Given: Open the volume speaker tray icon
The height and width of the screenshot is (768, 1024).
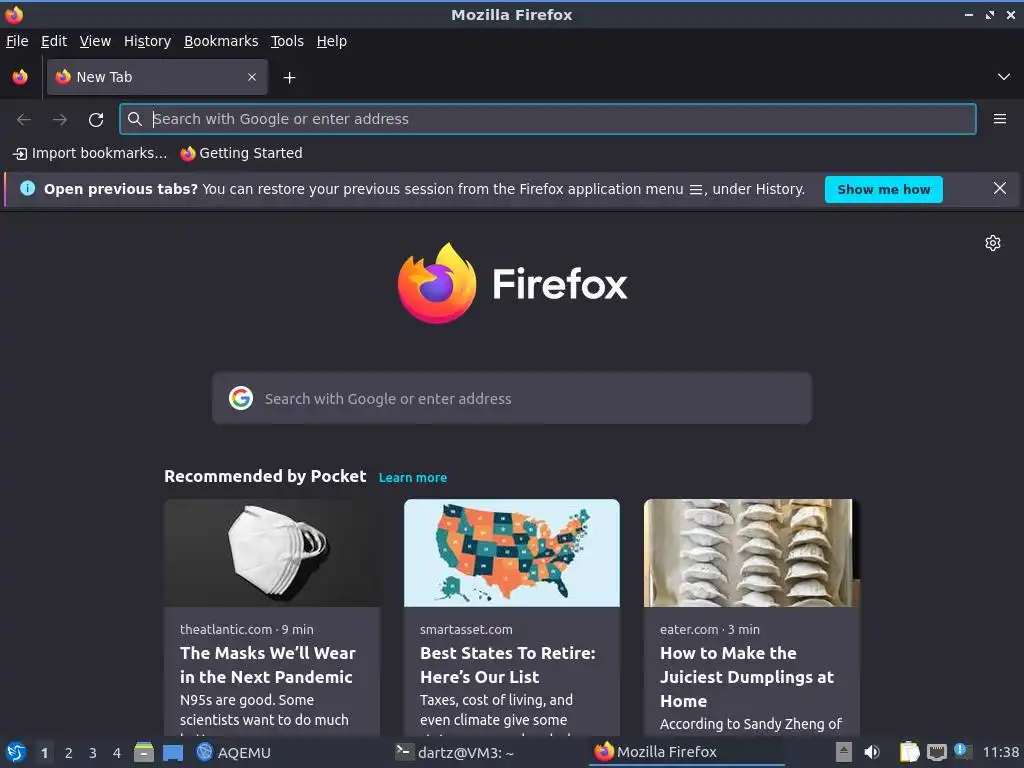Looking at the screenshot, I should coord(872,752).
